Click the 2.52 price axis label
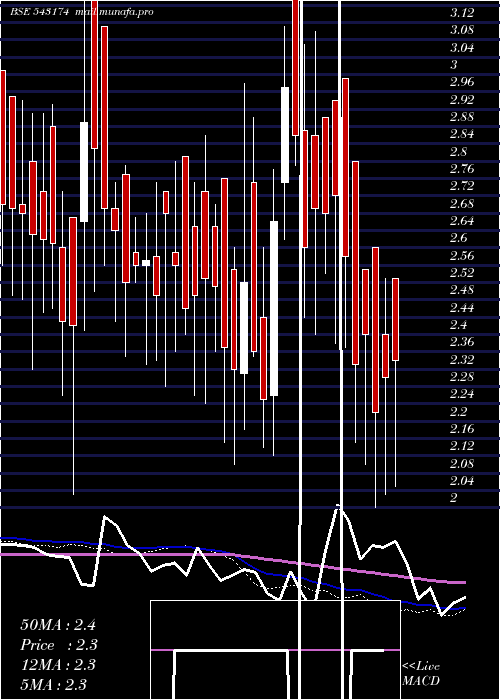Viewport: 500px width, 700px height. 462,273
